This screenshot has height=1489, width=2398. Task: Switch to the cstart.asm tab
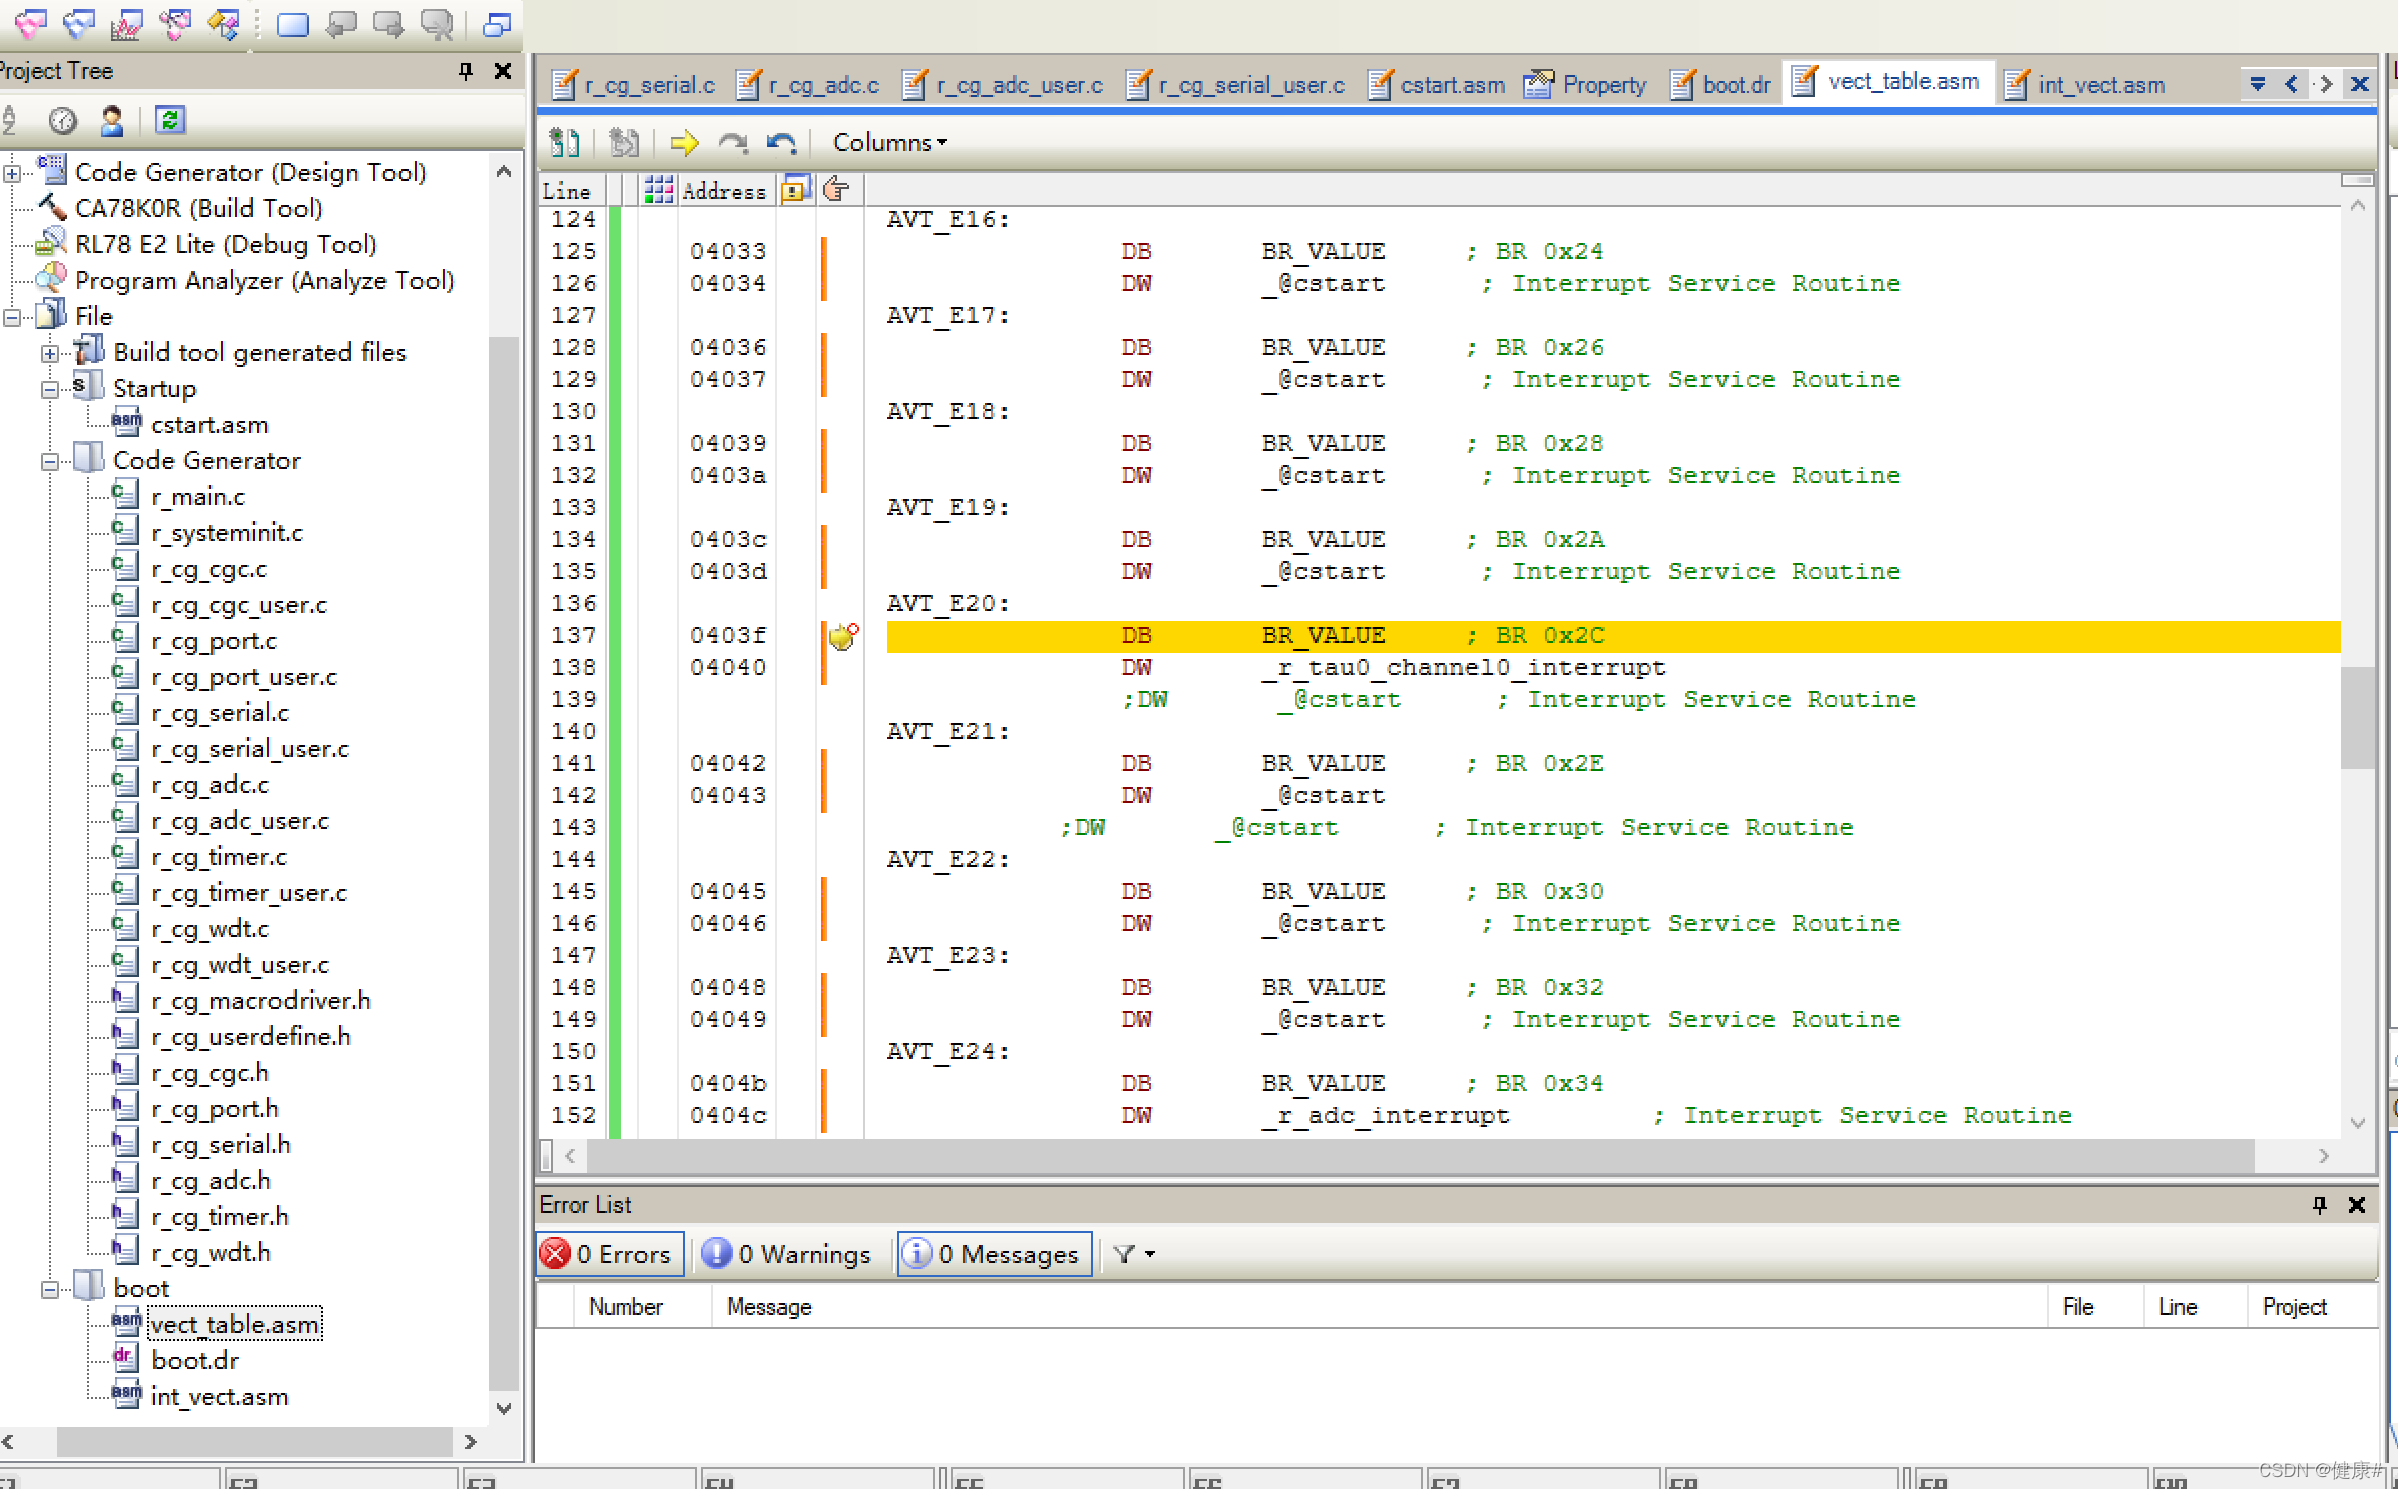[x=1438, y=85]
